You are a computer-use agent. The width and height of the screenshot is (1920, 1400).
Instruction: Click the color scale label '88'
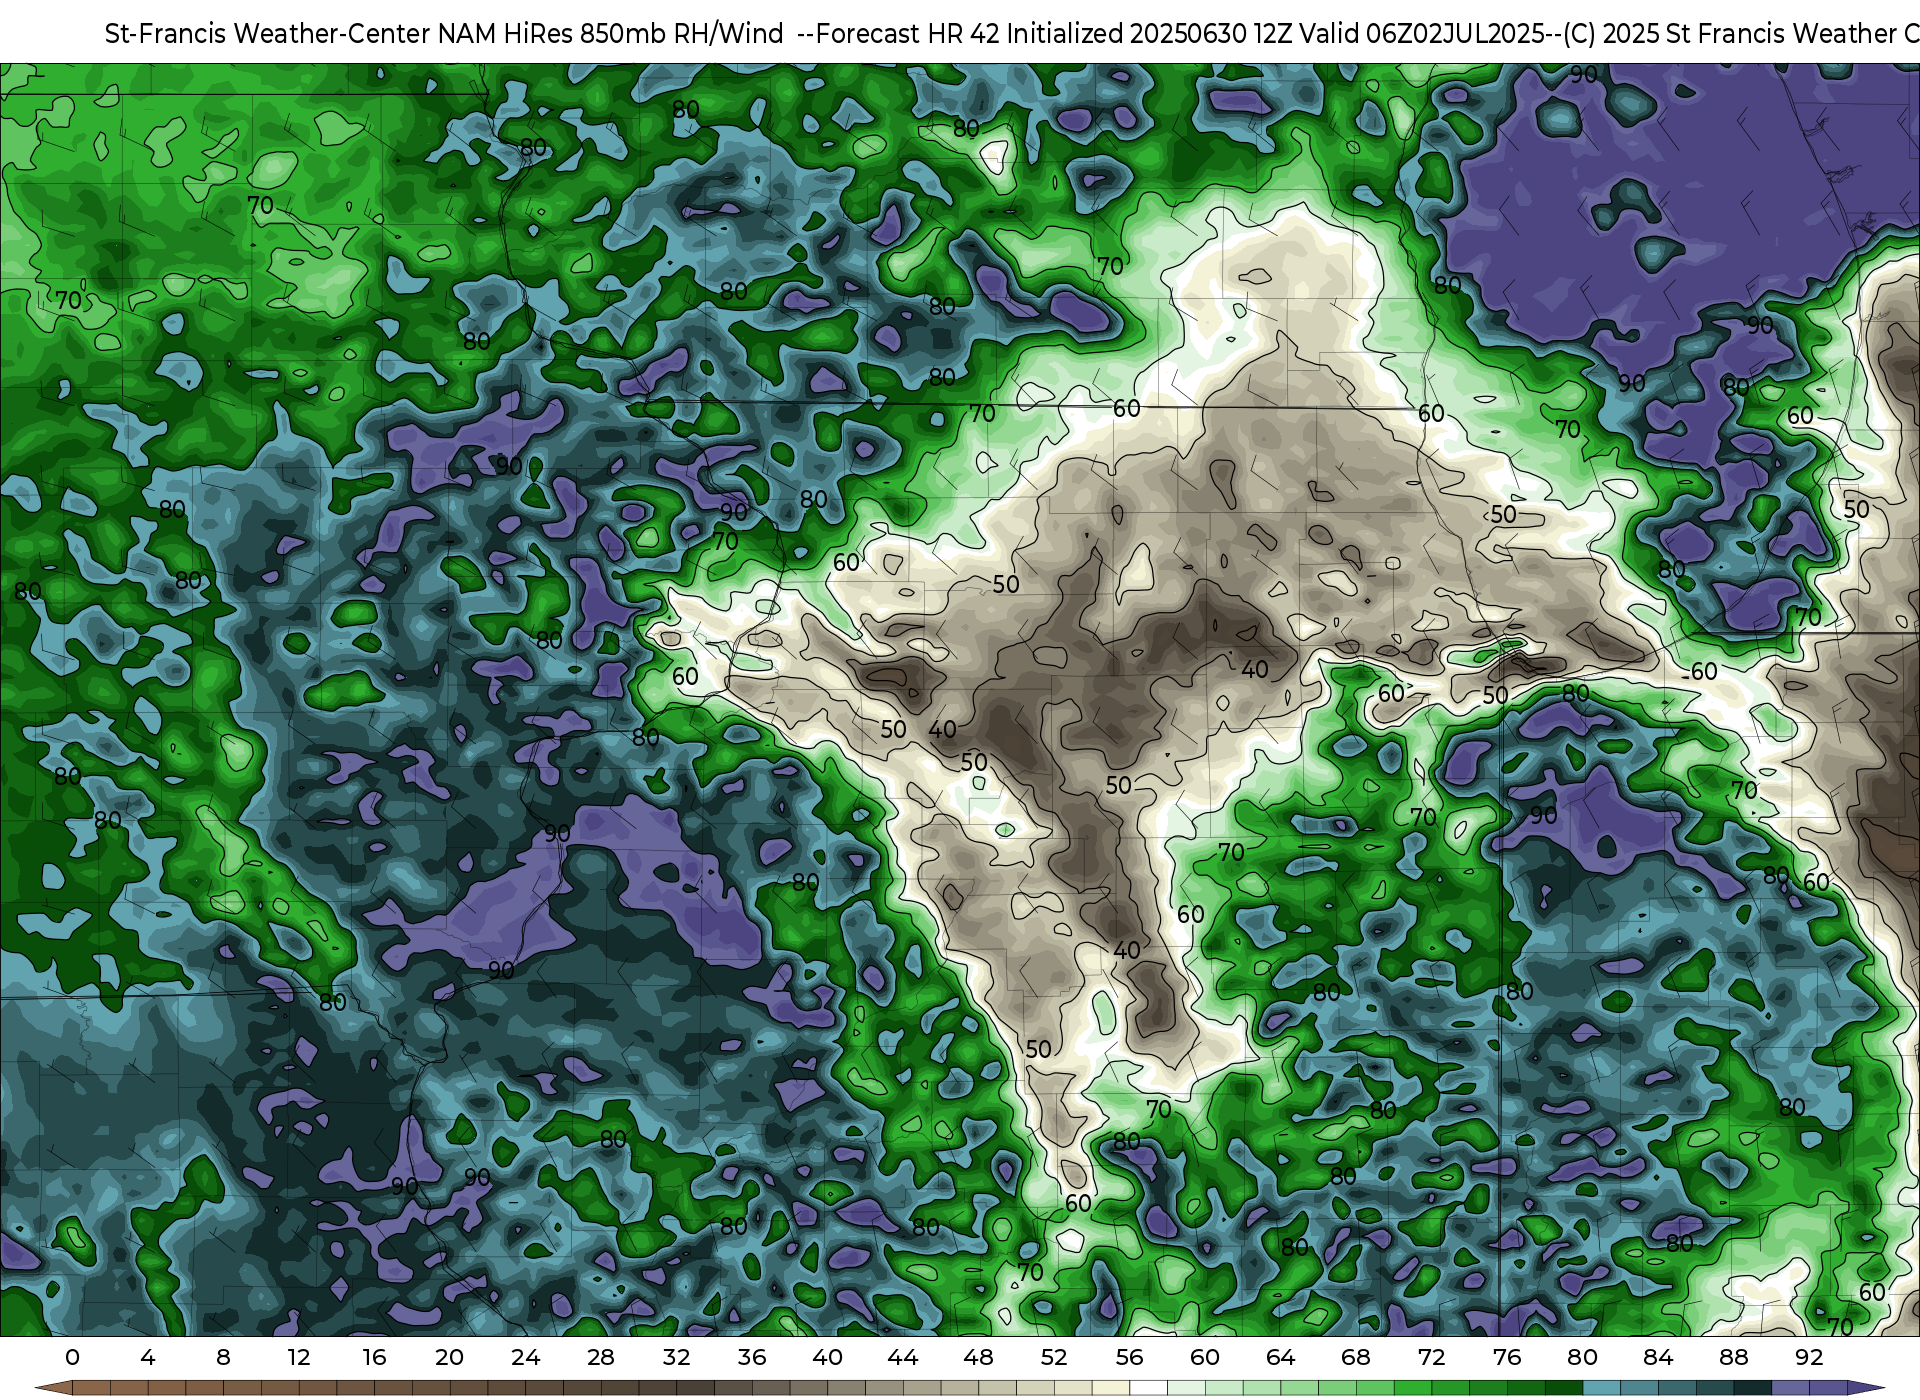(x=1734, y=1357)
